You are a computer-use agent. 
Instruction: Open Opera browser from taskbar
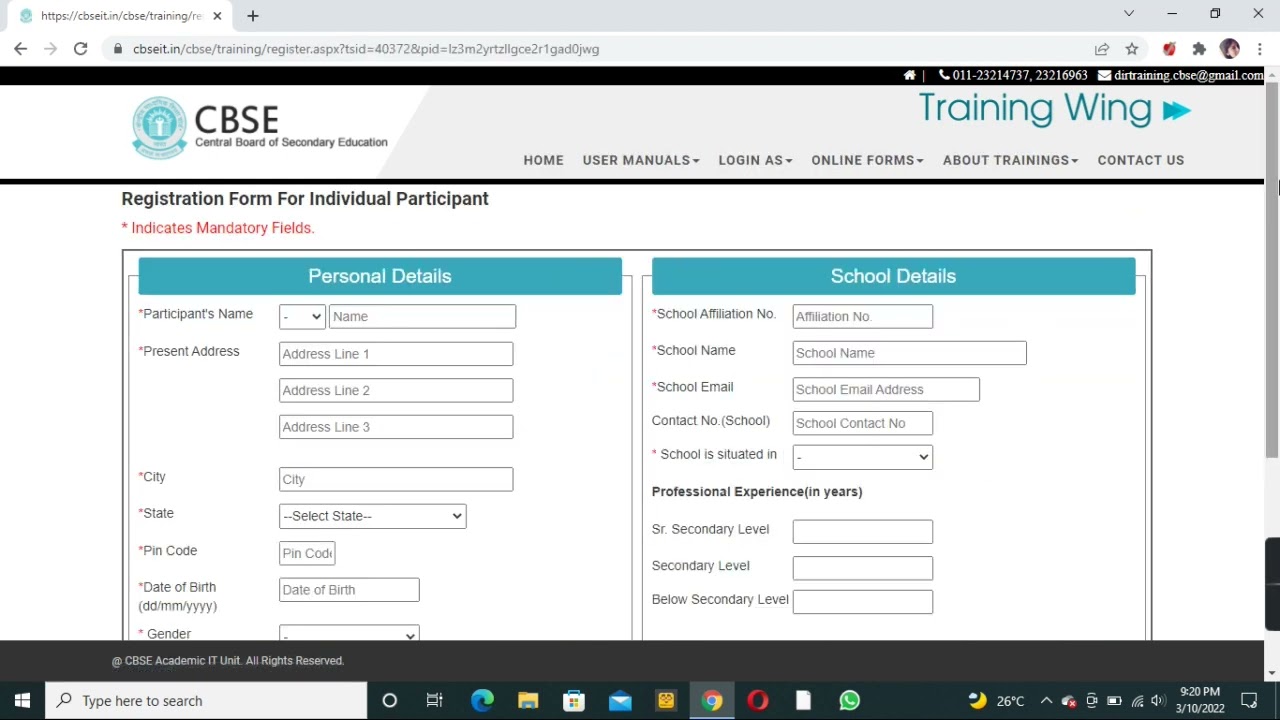click(757, 700)
